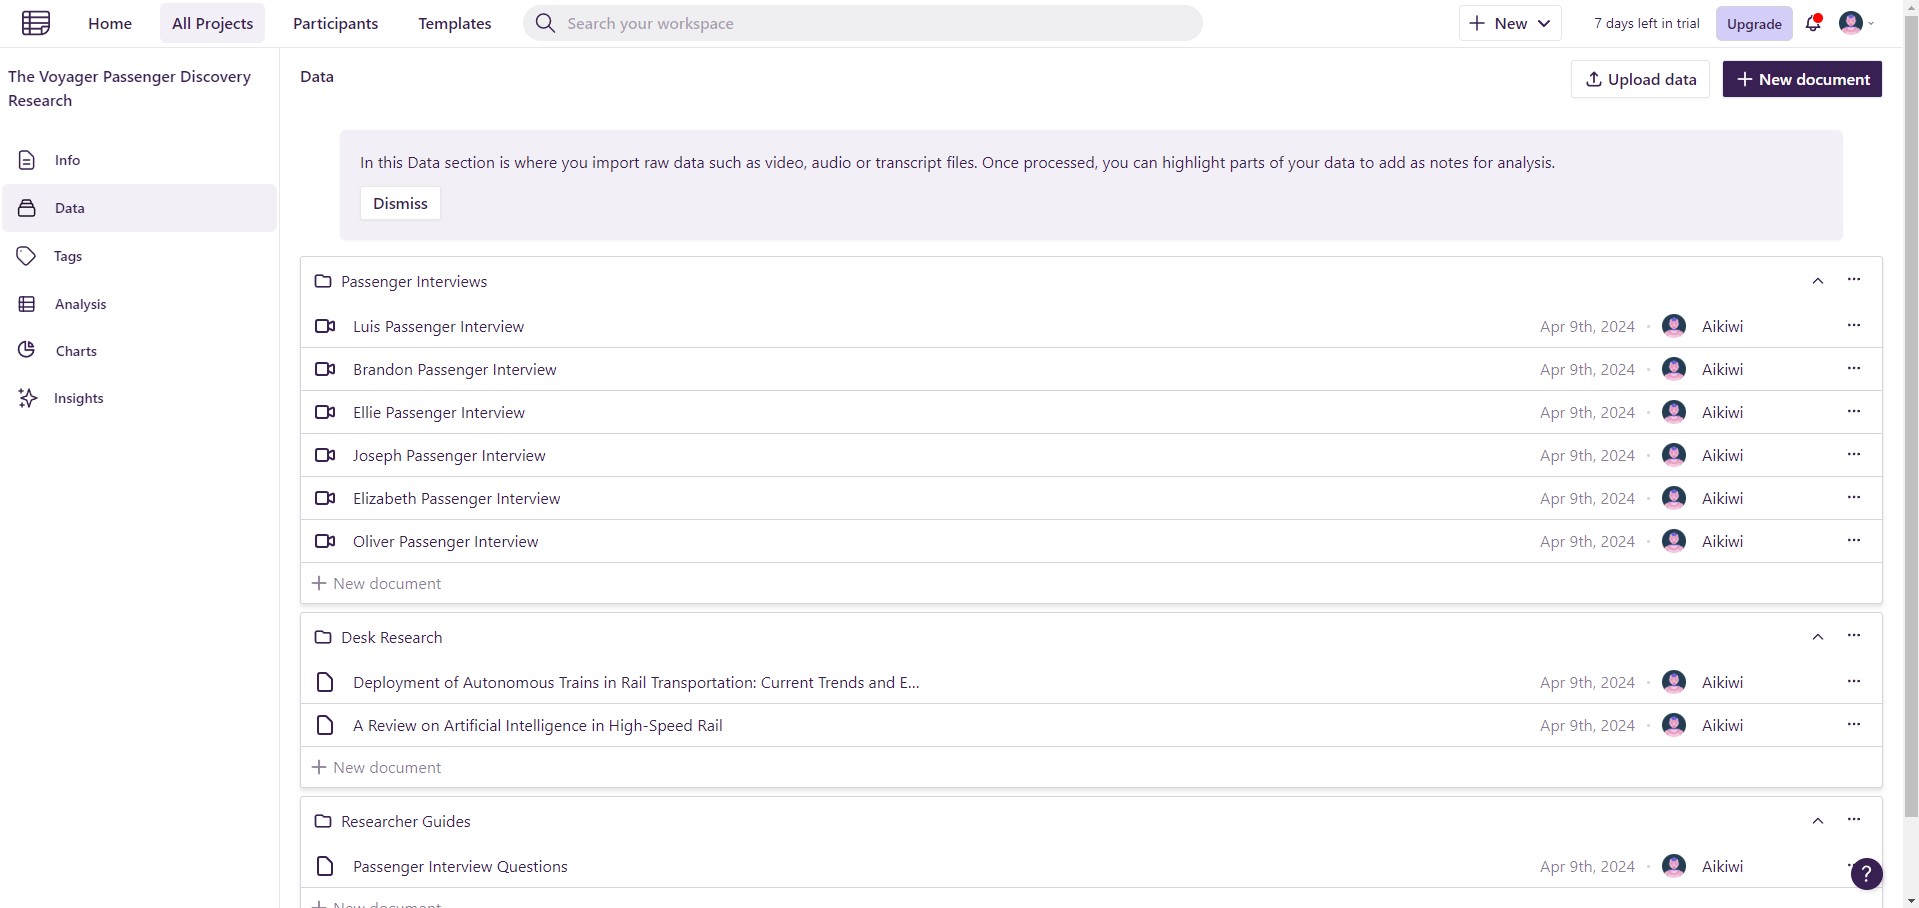The image size is (1919, 908).
Task: Switch to the Participants tab
Action: pyautogui.click(x=335, y=23)
